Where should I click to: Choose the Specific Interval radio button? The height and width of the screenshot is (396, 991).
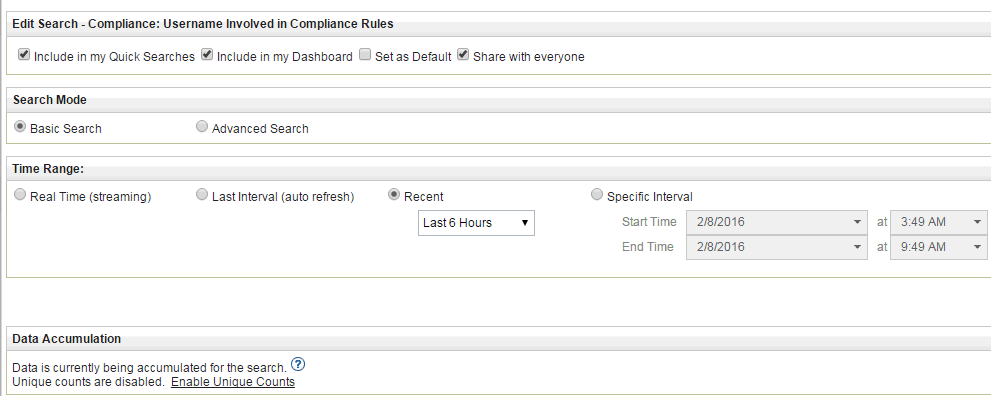597,195
